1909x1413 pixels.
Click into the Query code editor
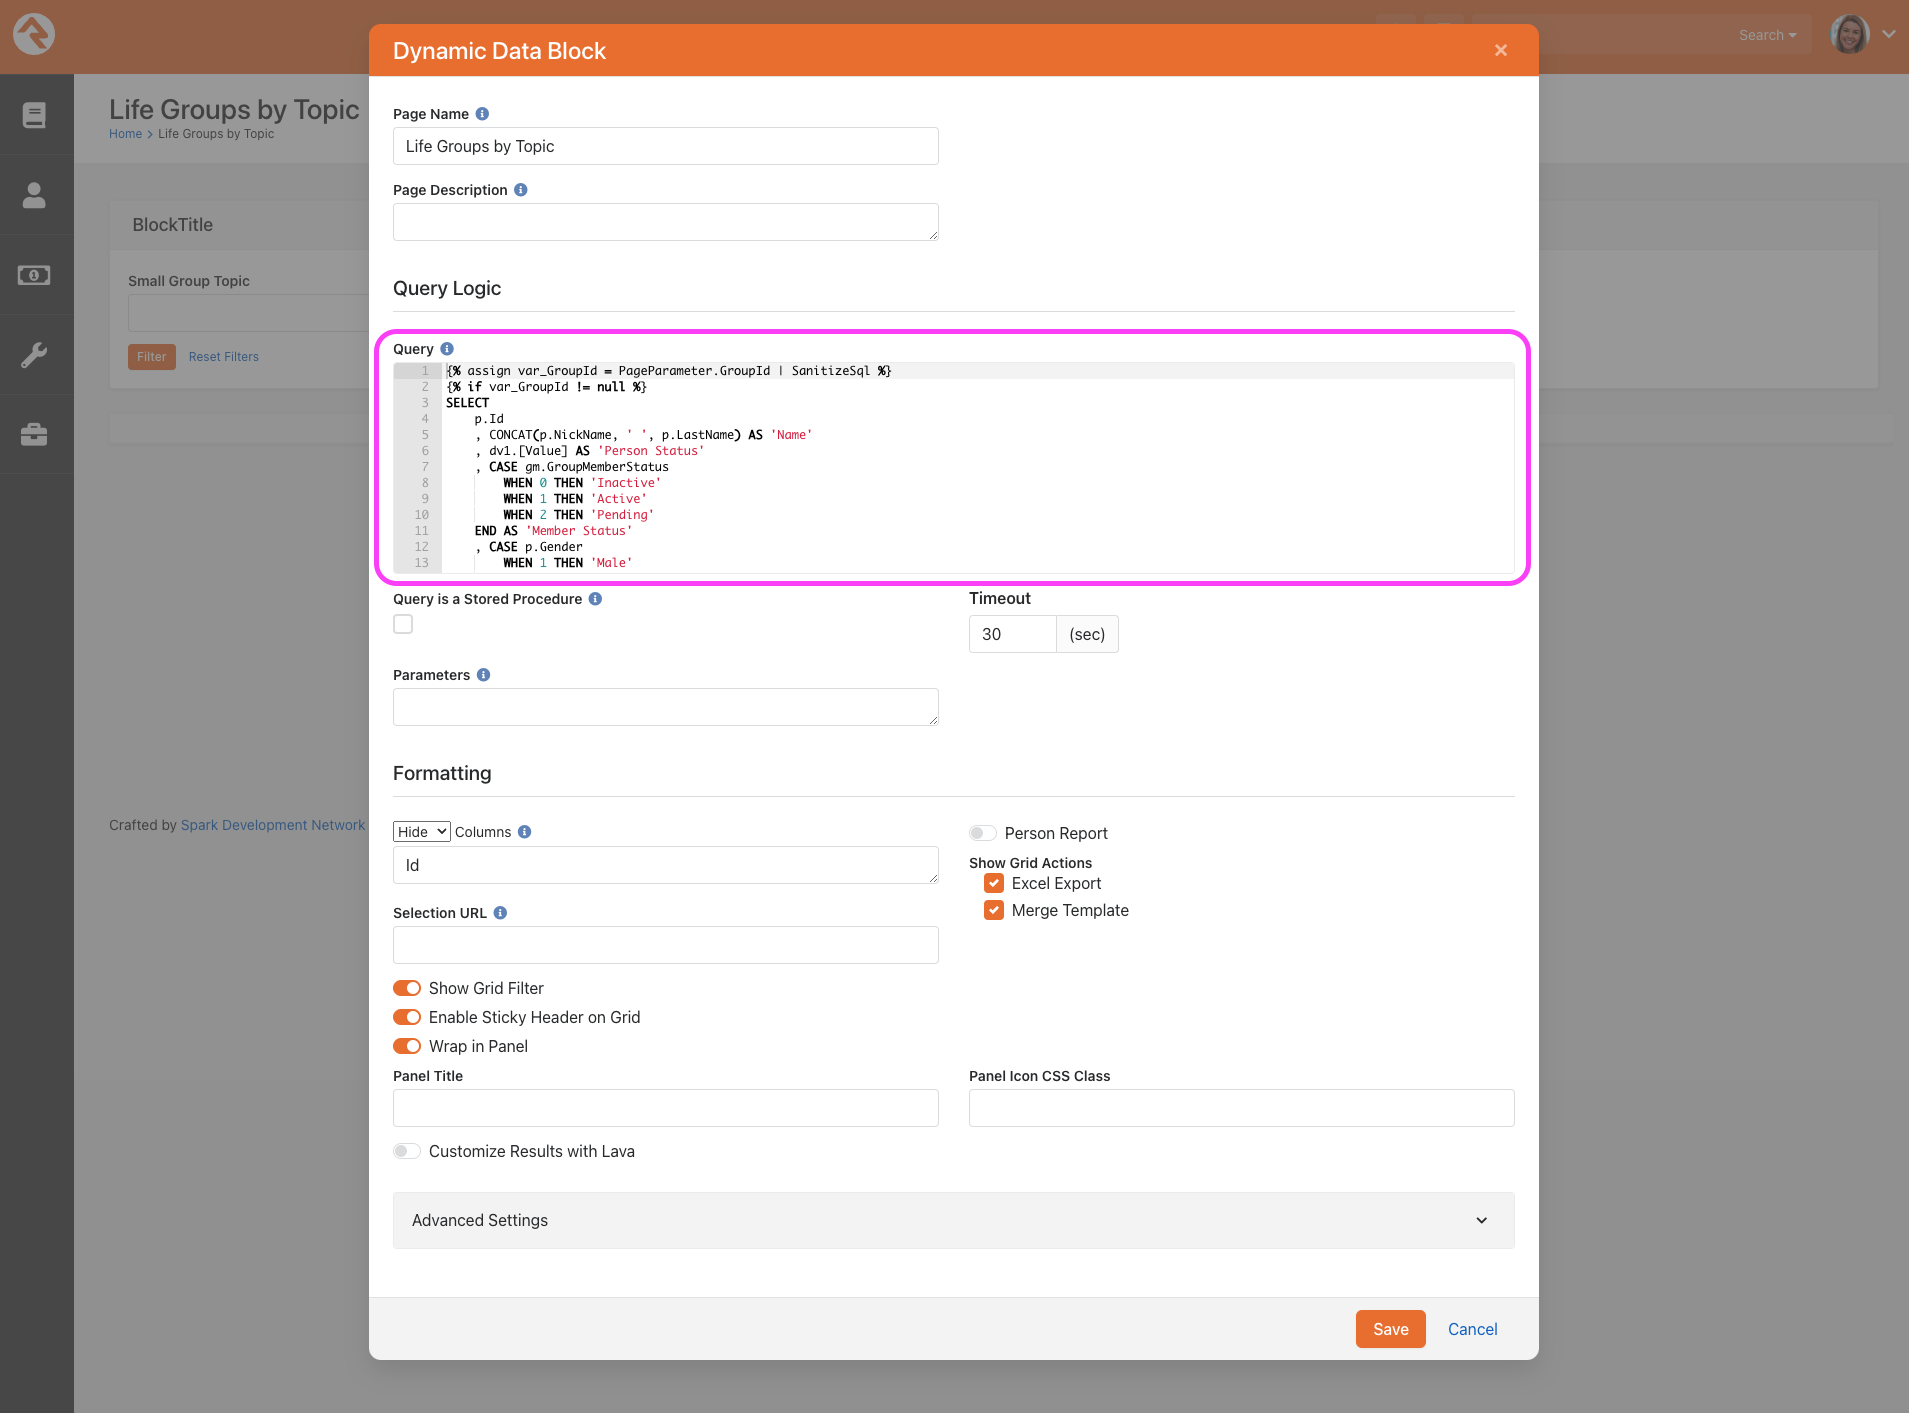coord(953,467)
